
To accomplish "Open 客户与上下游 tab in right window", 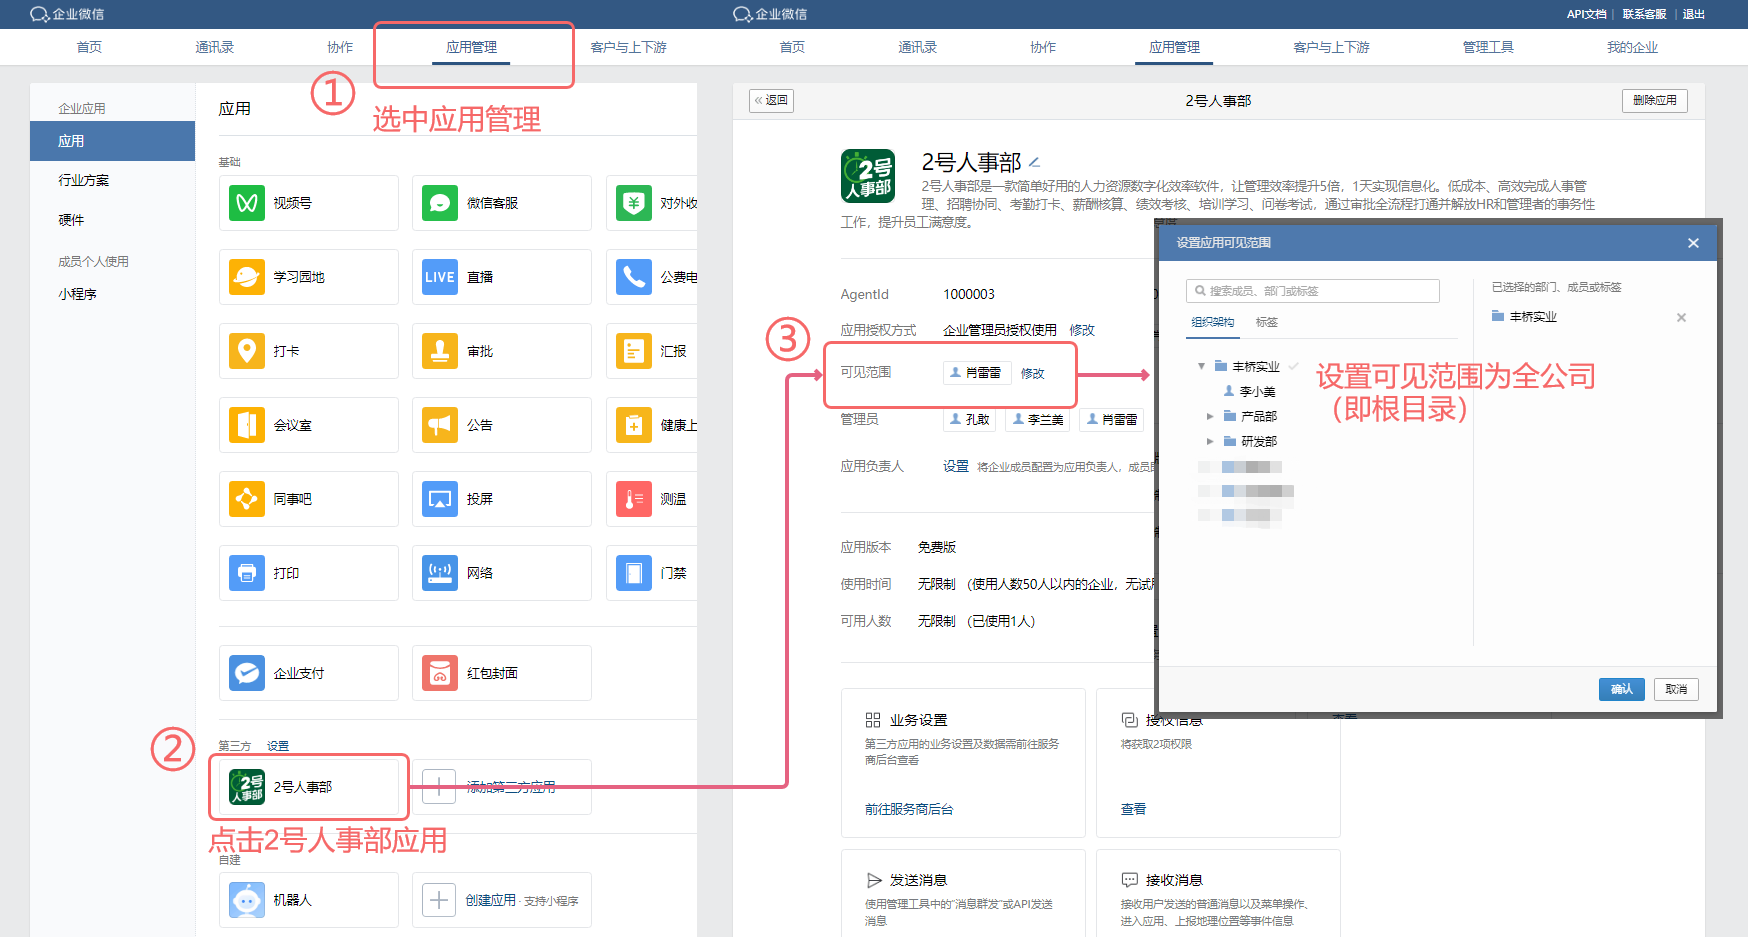I will pos(1331,47).
